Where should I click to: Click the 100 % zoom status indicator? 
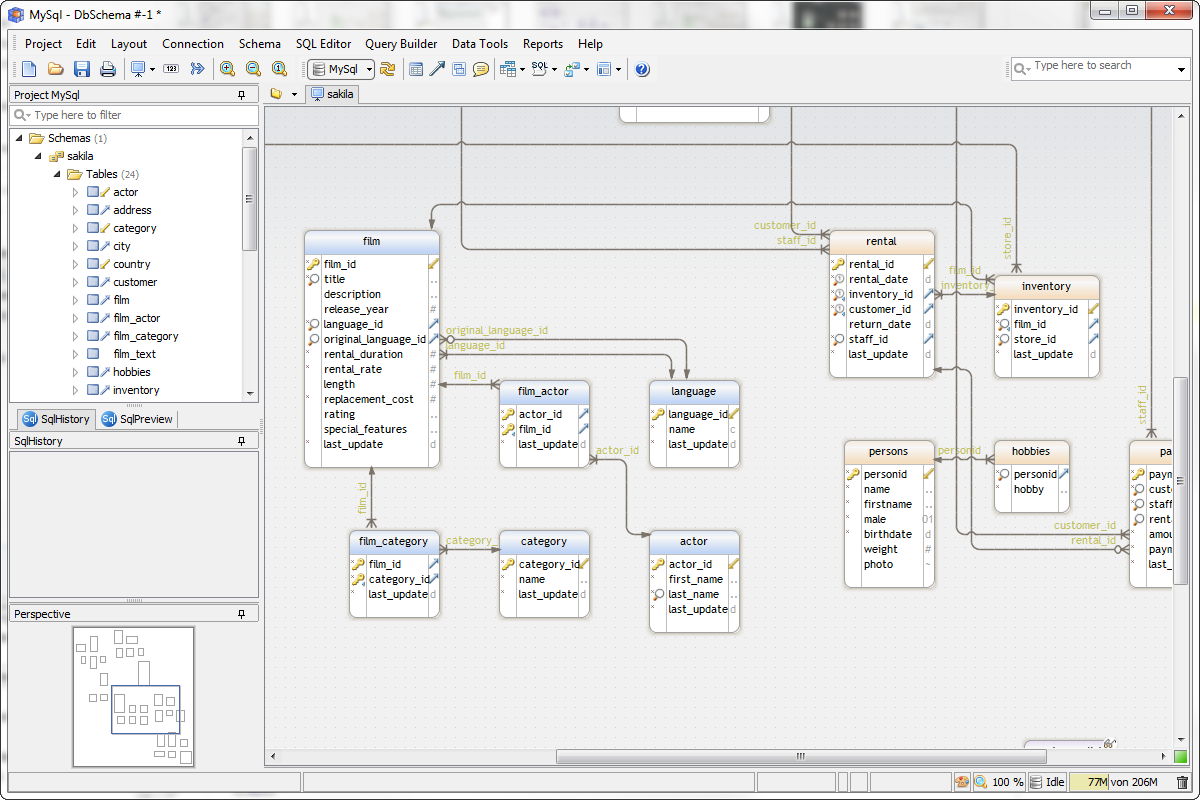[998, 782]
